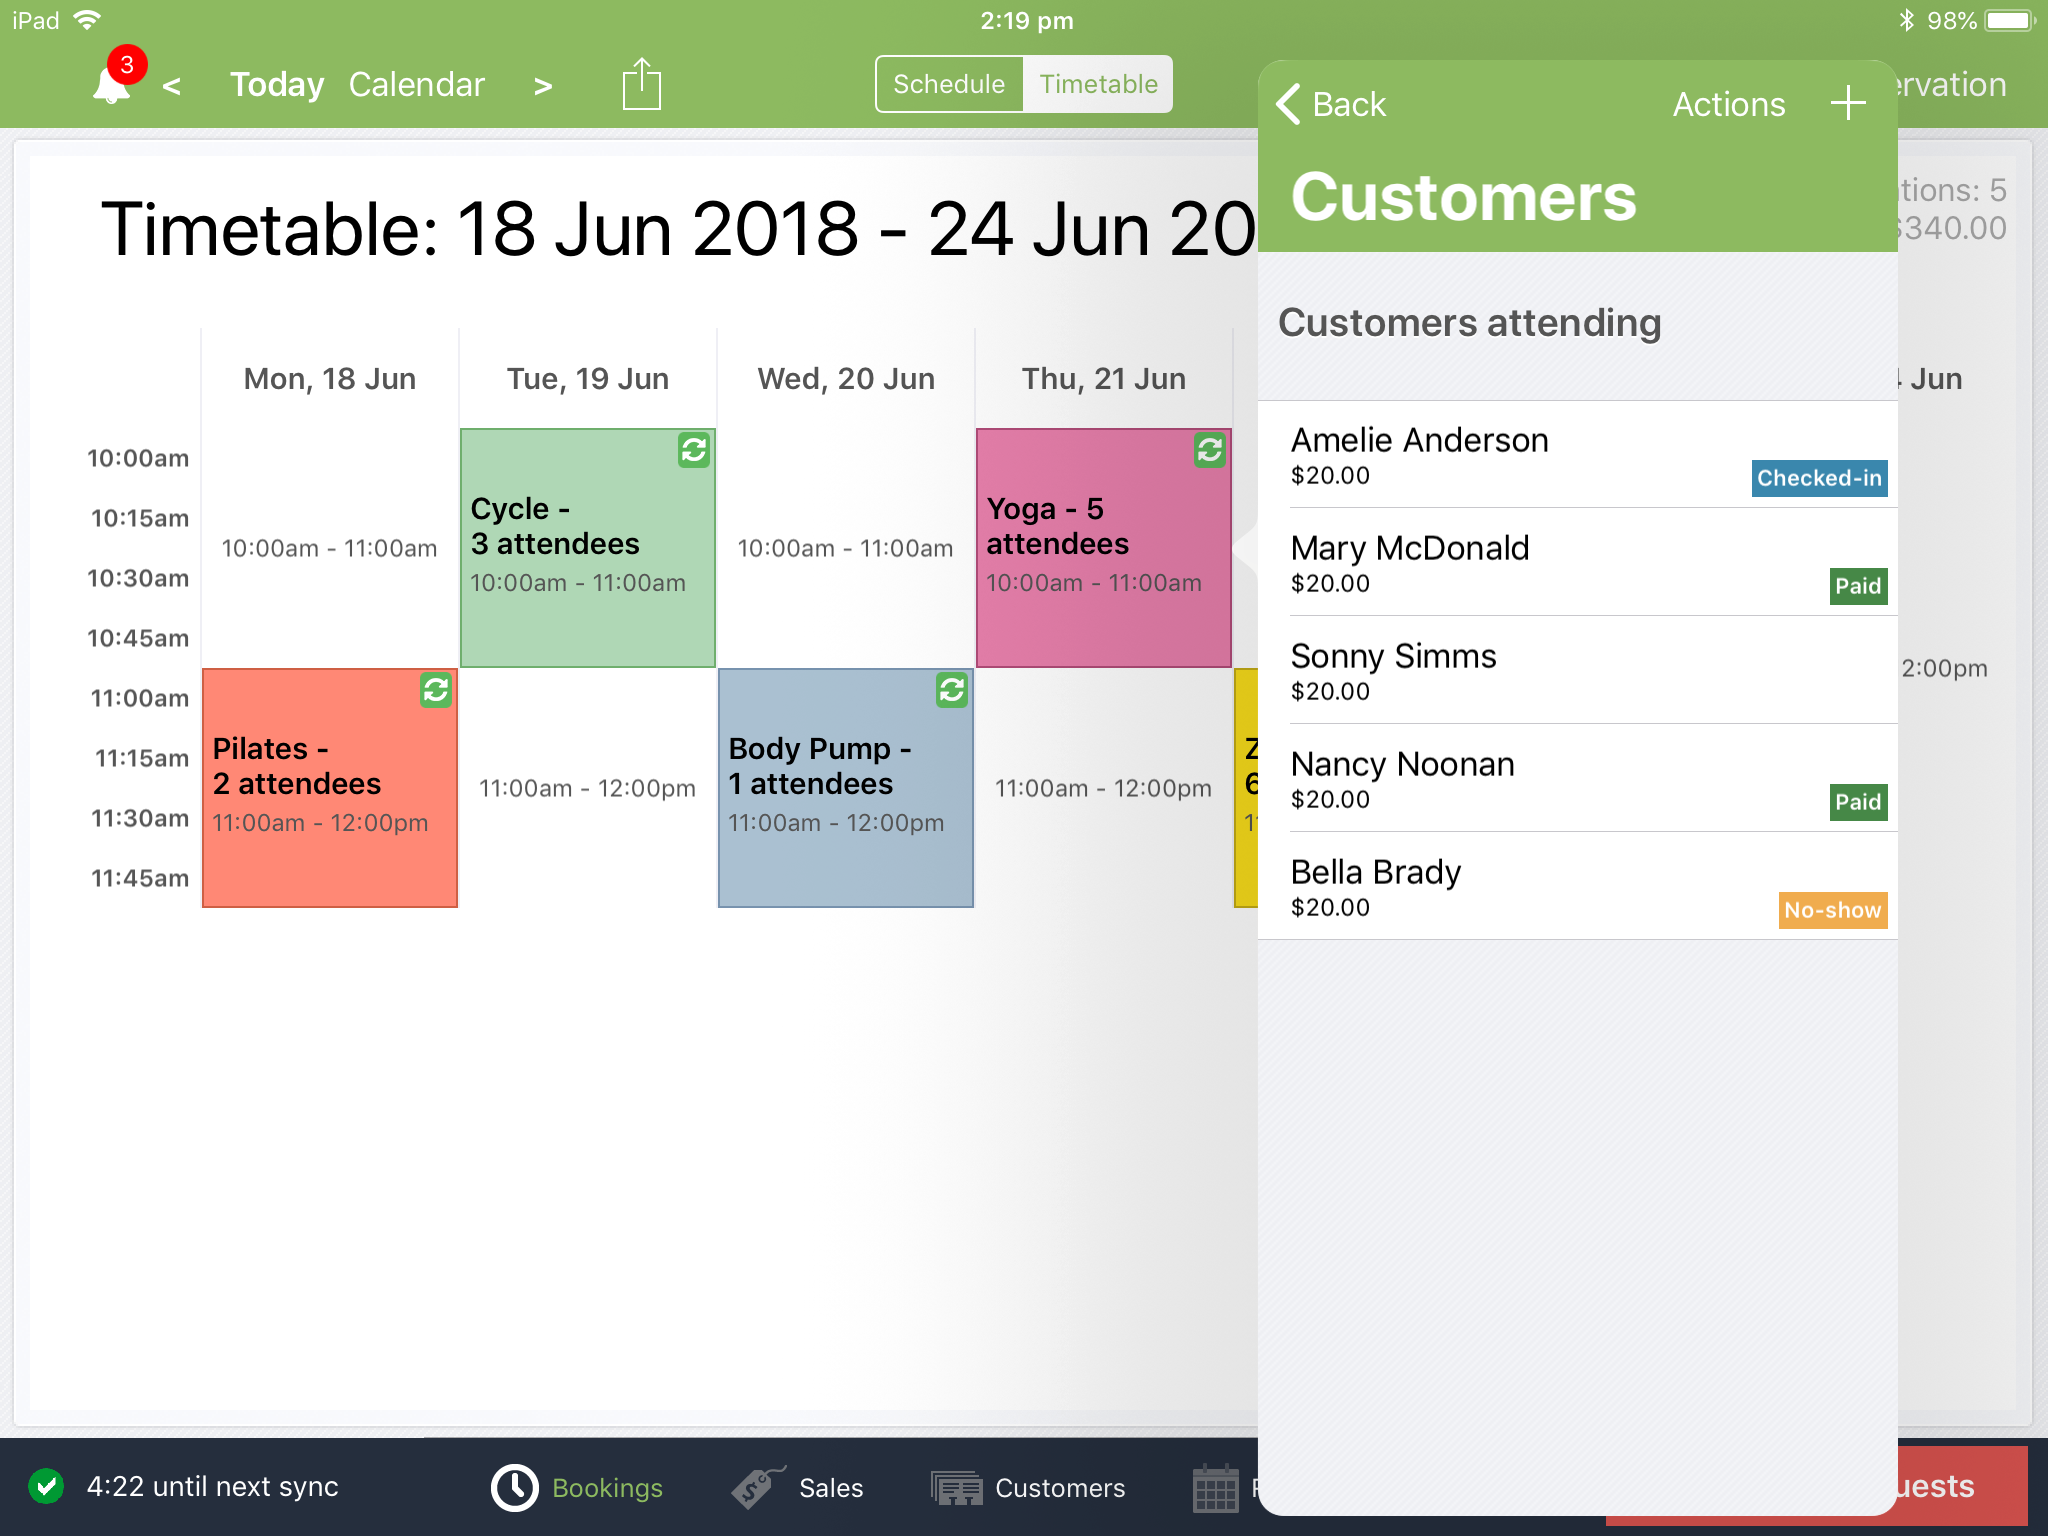Select the empty Tuesday 11:00am - 12:00pm slot
The width and height of the screenshot is (2048, 1536).
[x=588, y=788]
